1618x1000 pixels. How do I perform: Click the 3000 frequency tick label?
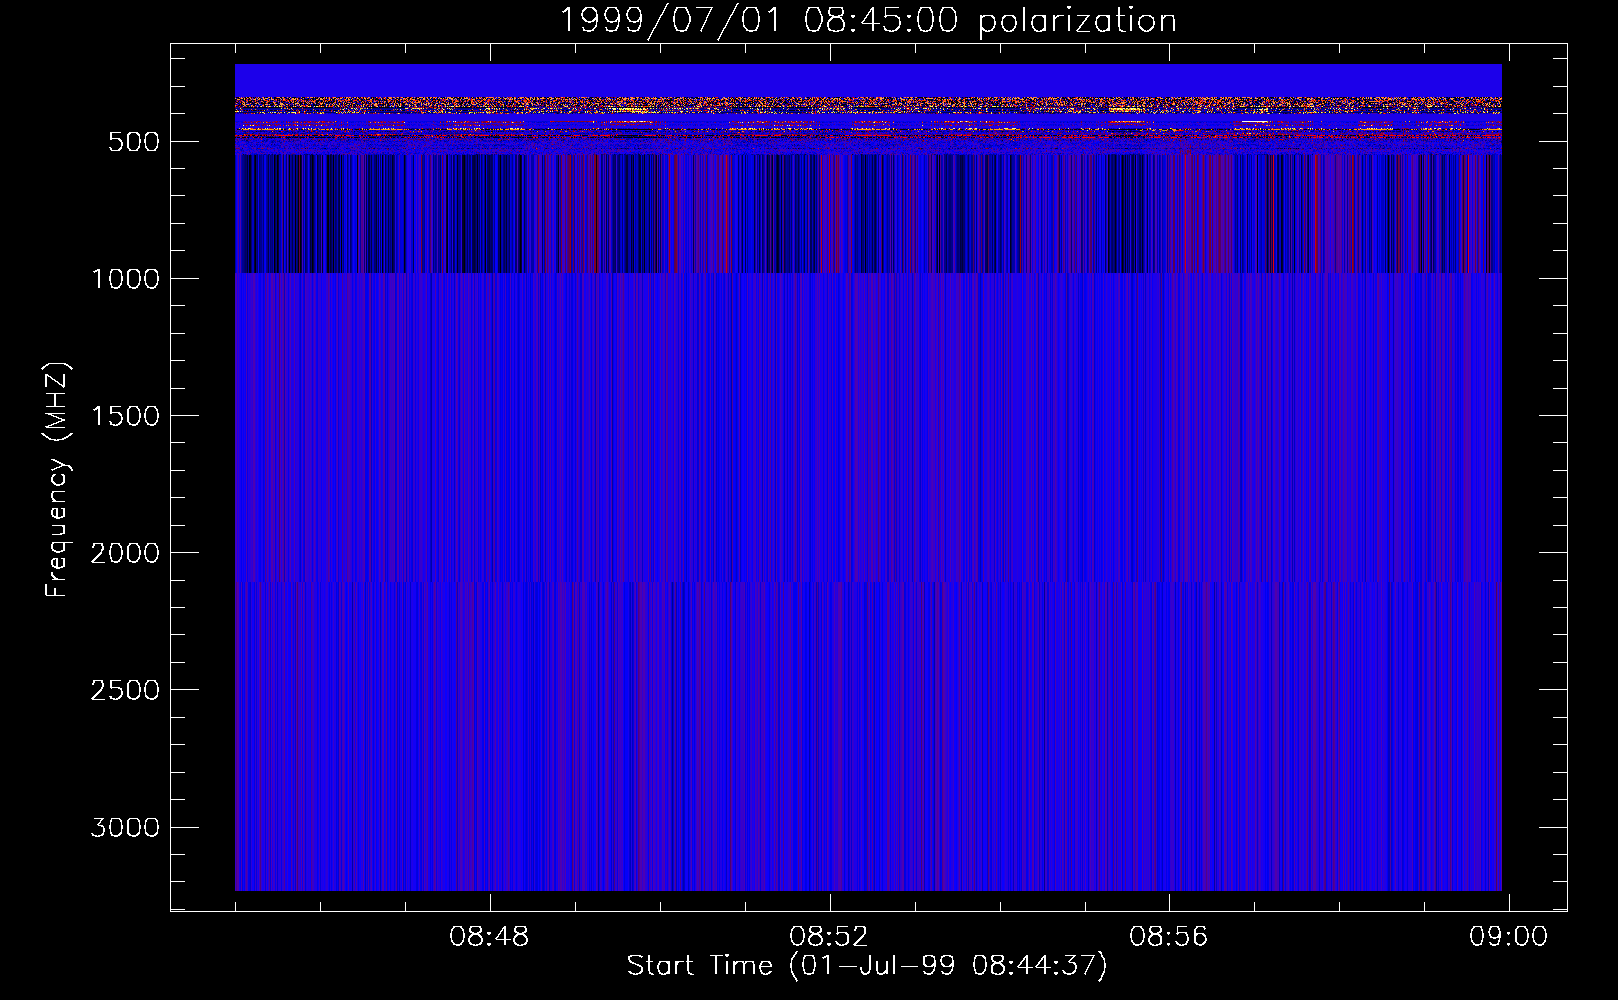point(125,827)
